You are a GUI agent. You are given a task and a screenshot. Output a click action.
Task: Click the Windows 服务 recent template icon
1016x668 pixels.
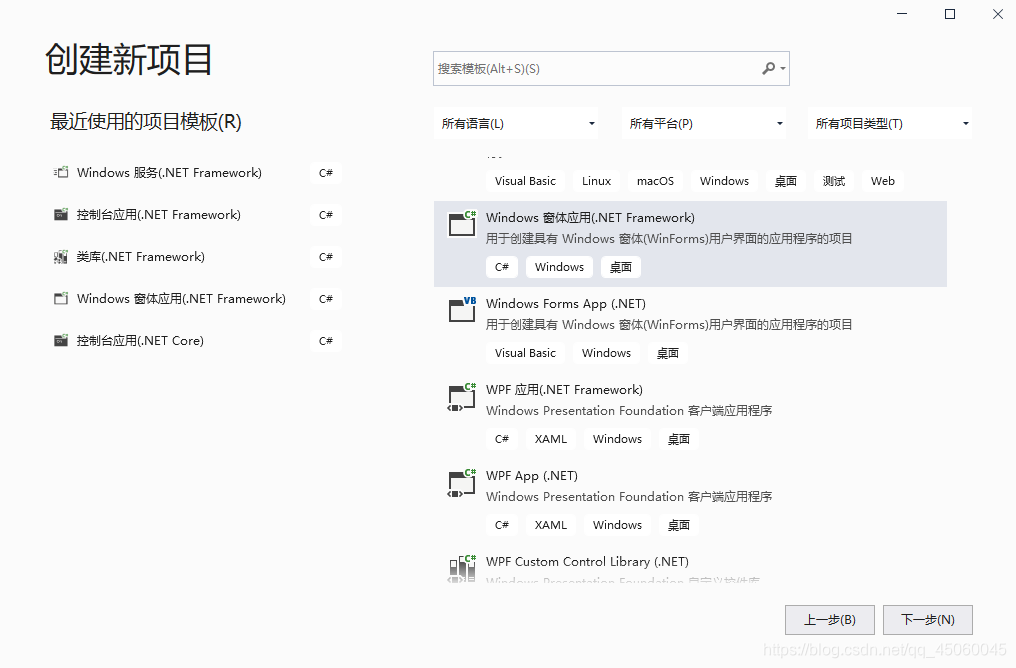click(61, 172)
